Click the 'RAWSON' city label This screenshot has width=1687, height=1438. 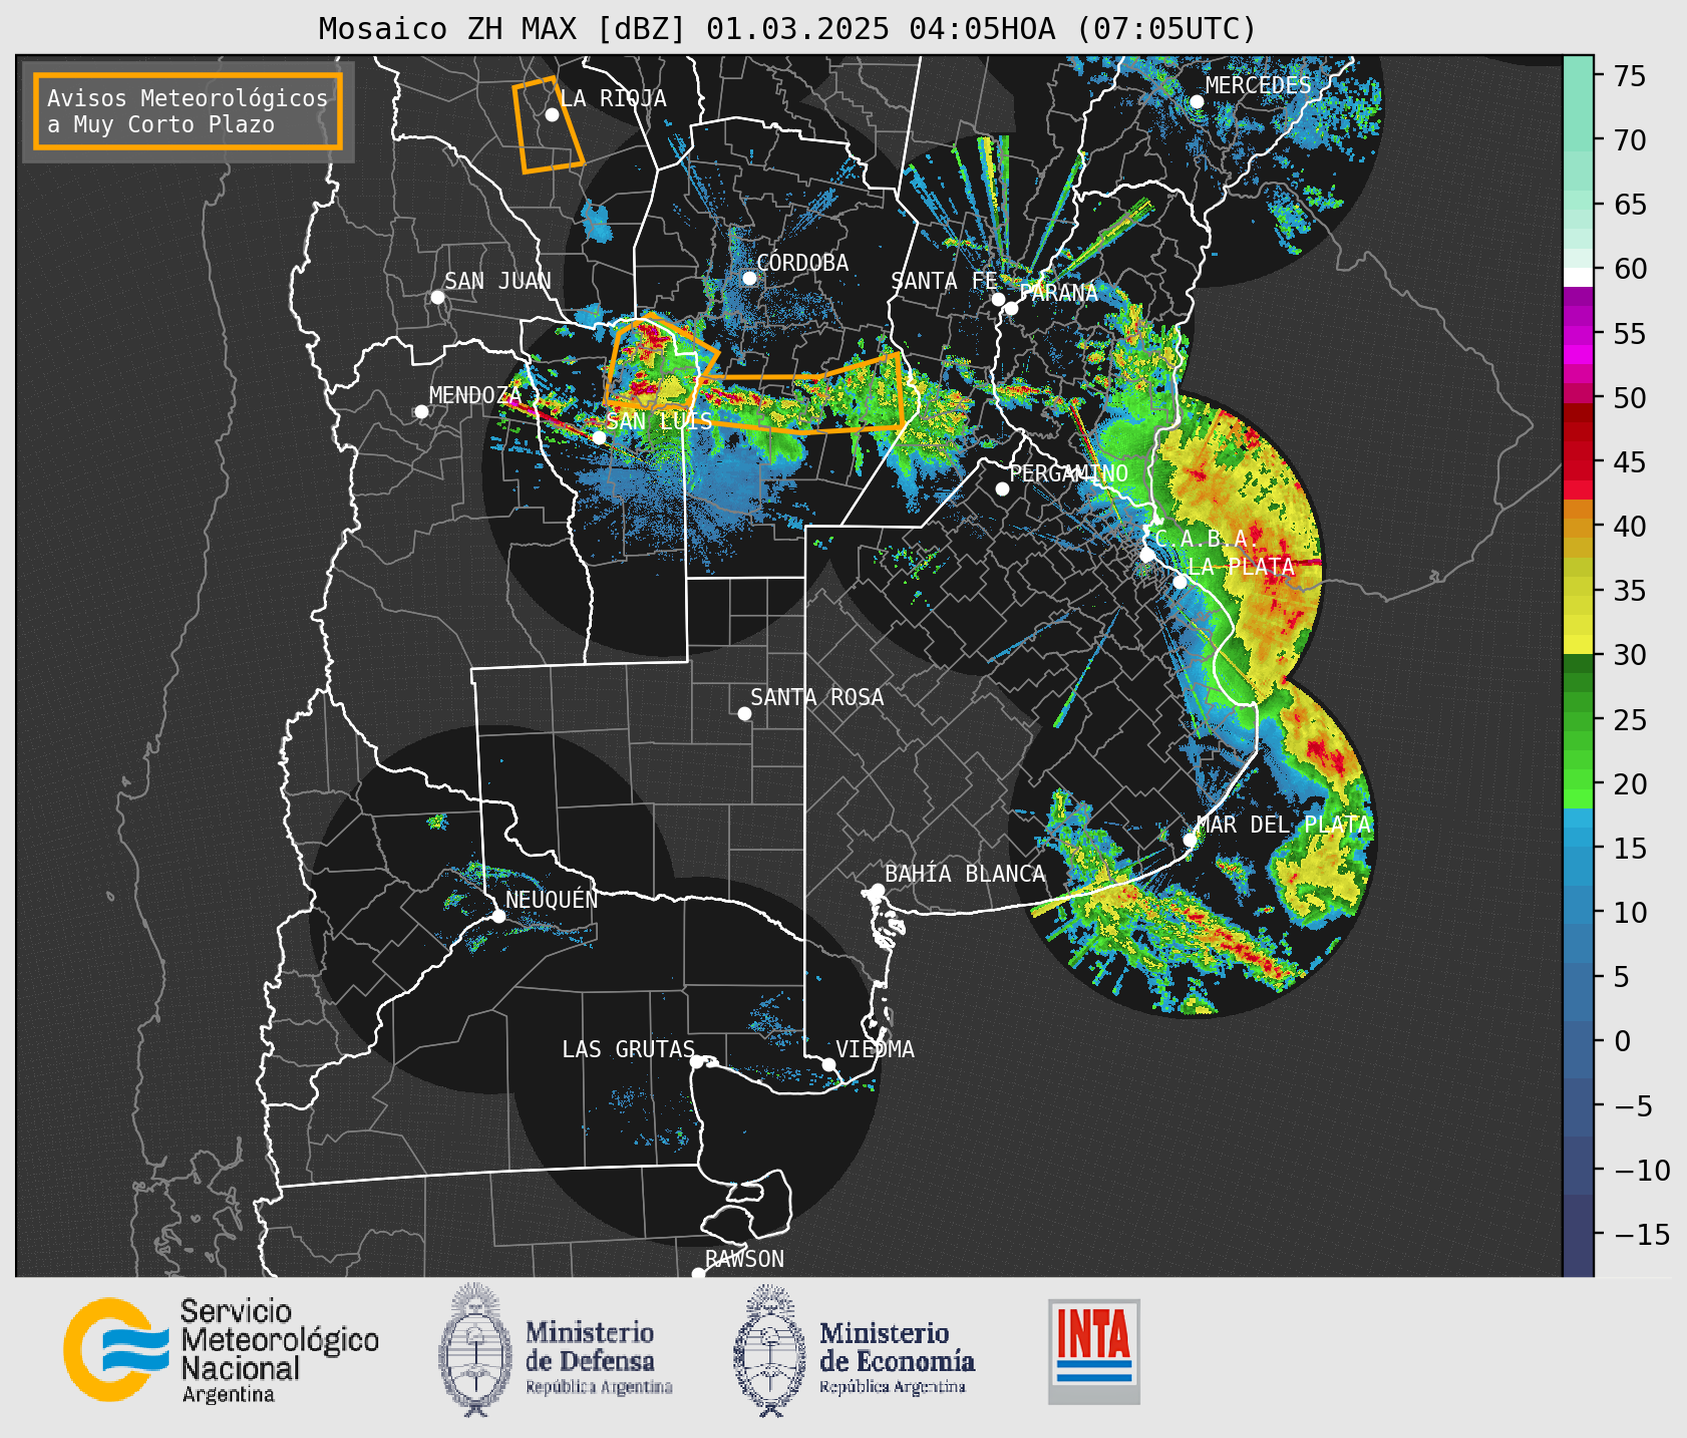coord(744,1259)
